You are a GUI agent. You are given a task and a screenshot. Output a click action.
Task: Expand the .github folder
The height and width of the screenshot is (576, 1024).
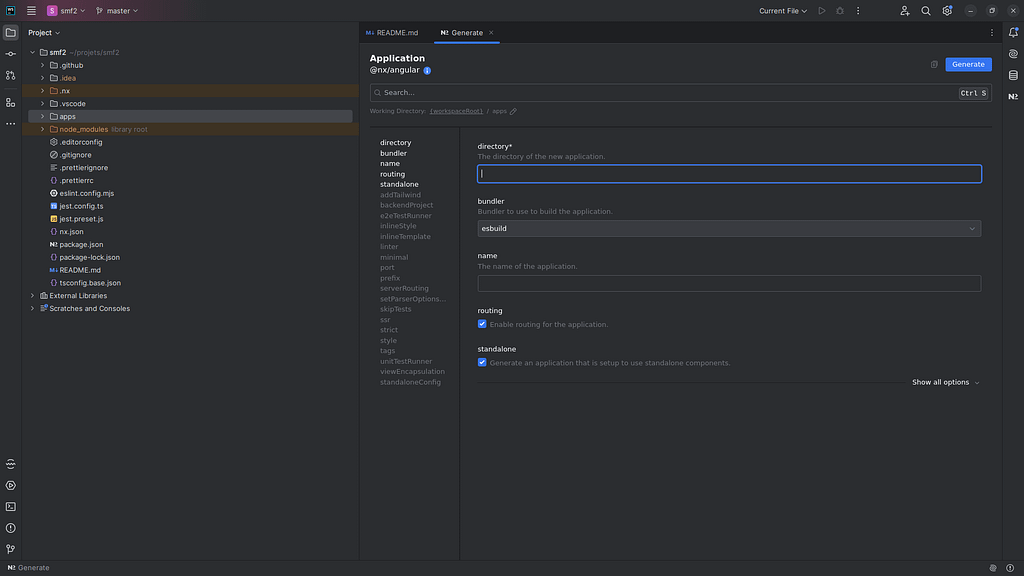point(42,65)
